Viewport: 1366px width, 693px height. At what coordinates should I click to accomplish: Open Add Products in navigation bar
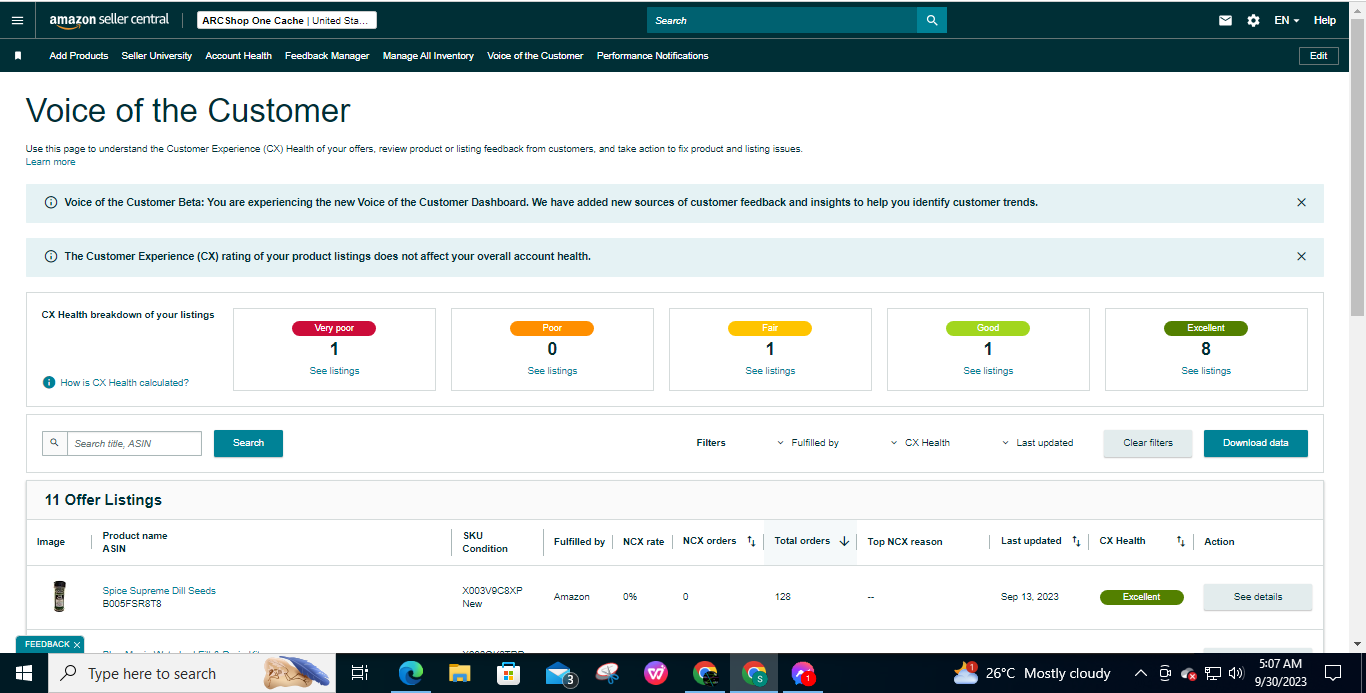79,56
